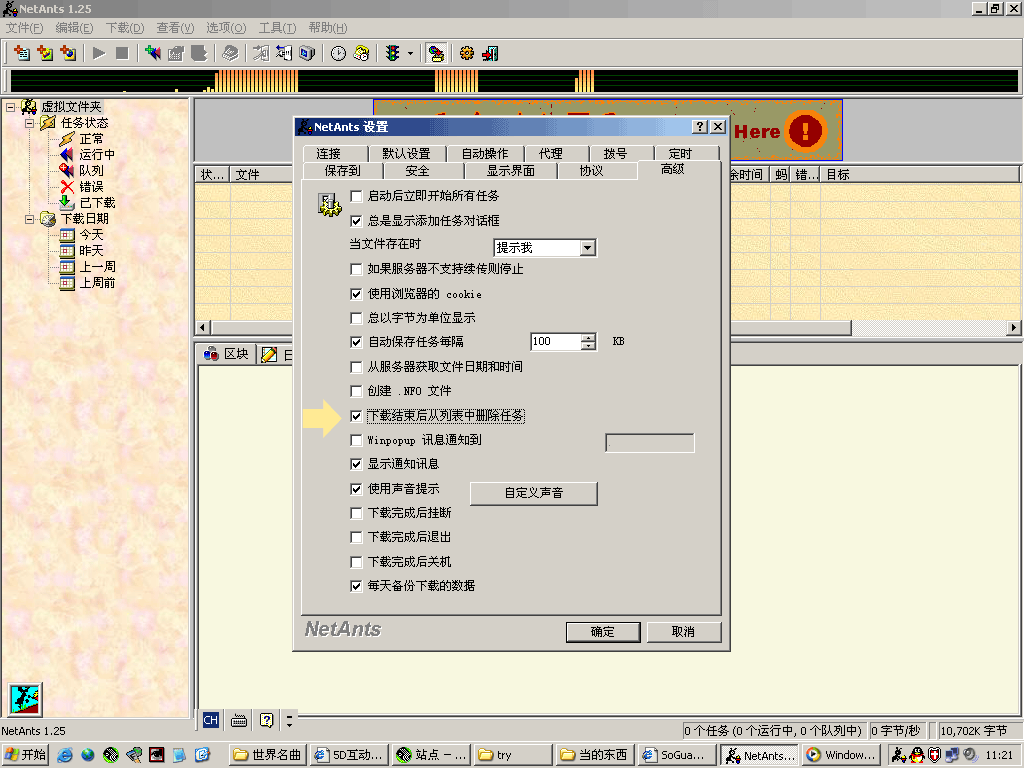Click the first new-task toolbar icon
The height and width of the screenshot is (768, 1024).
(22, 54)
